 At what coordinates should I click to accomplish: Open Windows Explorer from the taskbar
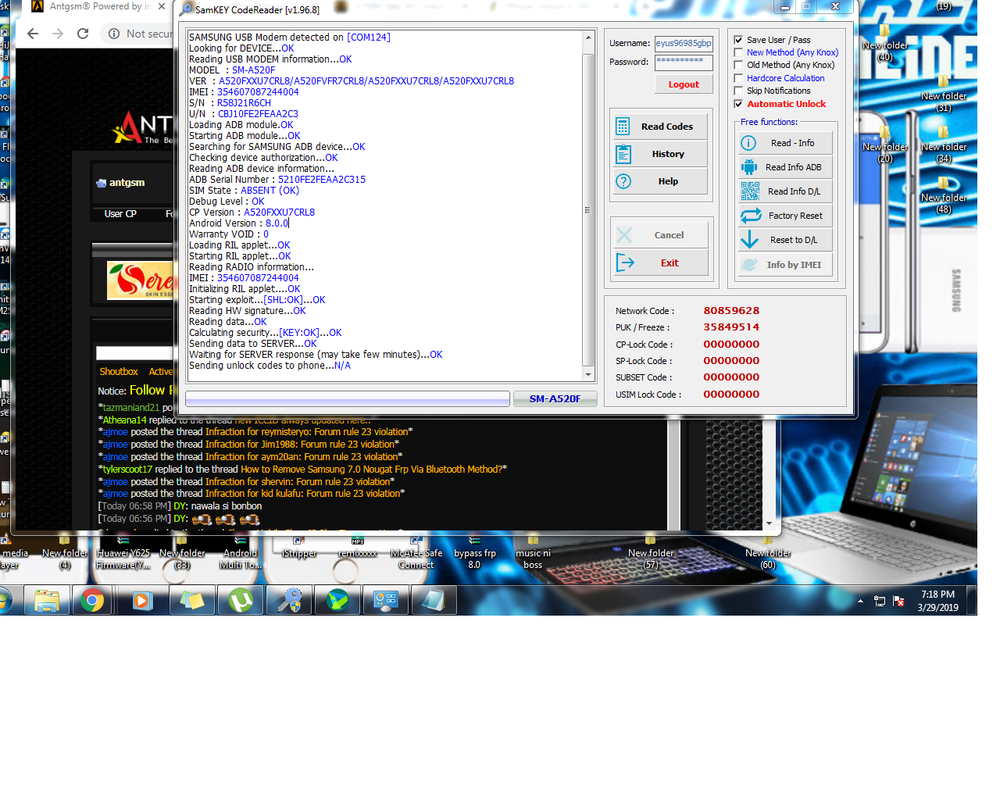(47, 601)
